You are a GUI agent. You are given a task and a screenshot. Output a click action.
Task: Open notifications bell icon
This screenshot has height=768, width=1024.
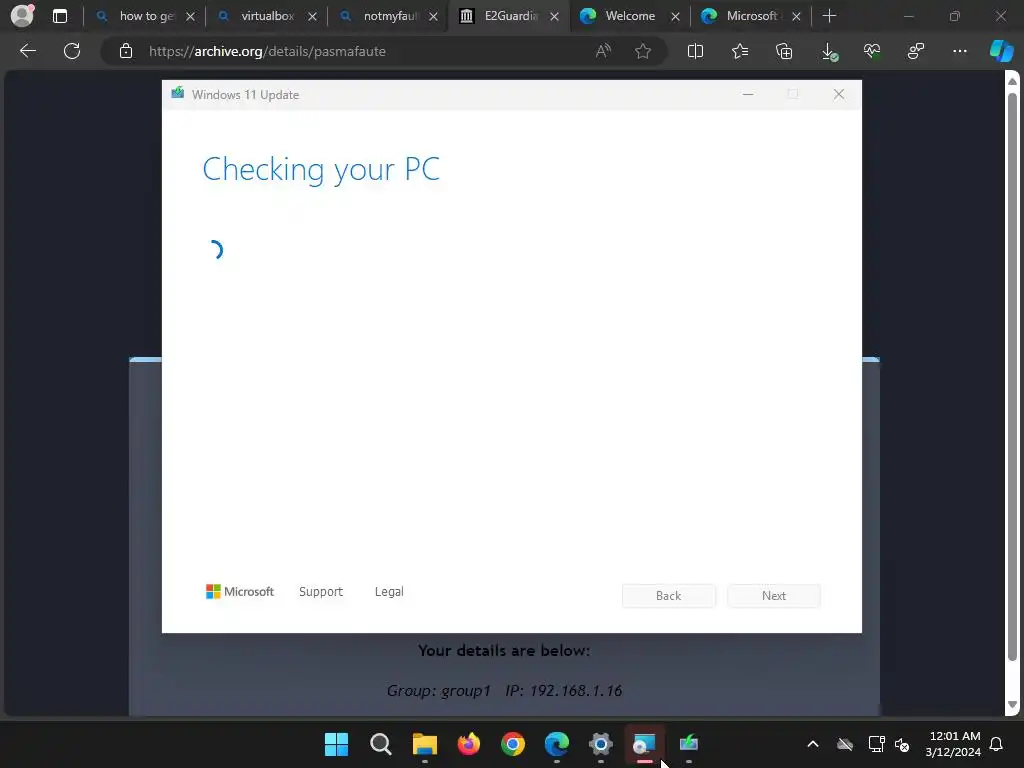(997, 744)
